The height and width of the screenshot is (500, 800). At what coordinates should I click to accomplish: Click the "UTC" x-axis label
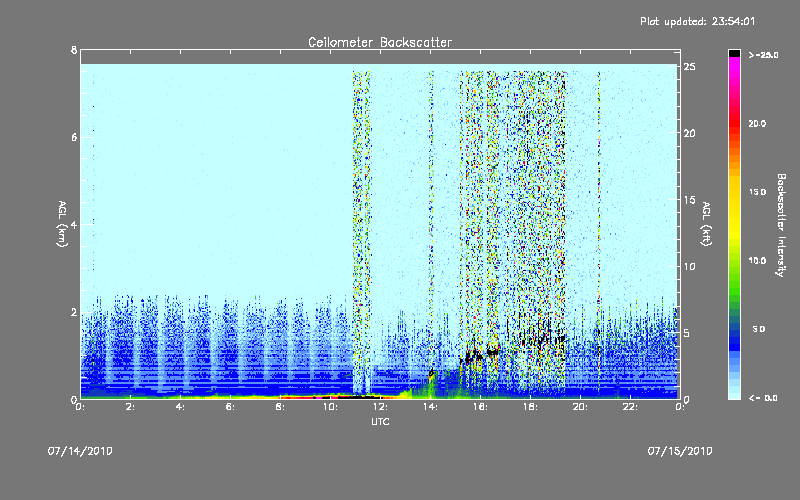click(x=380, y=421)
